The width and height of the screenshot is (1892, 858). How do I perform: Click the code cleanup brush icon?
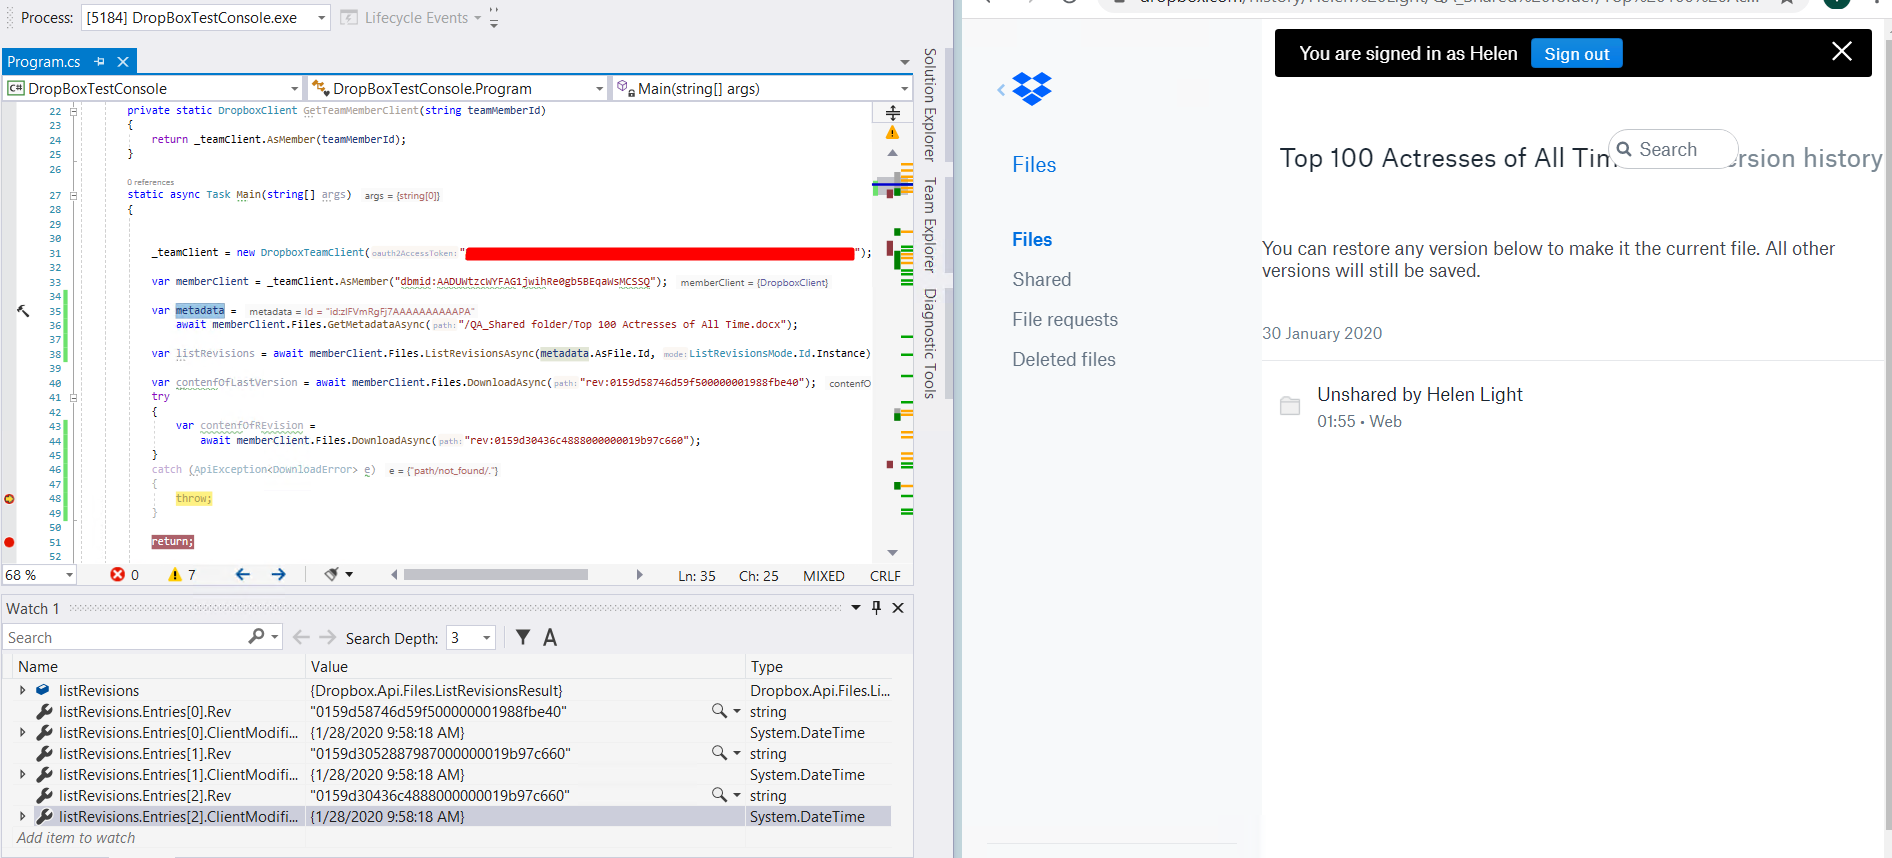coord(332,574)
